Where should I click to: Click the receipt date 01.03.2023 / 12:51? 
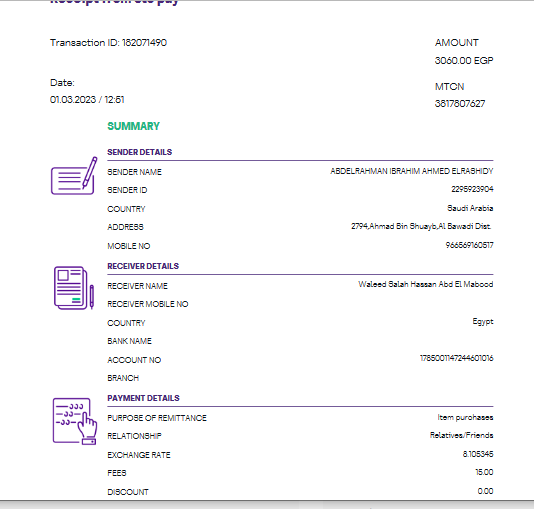pos(87,100)
